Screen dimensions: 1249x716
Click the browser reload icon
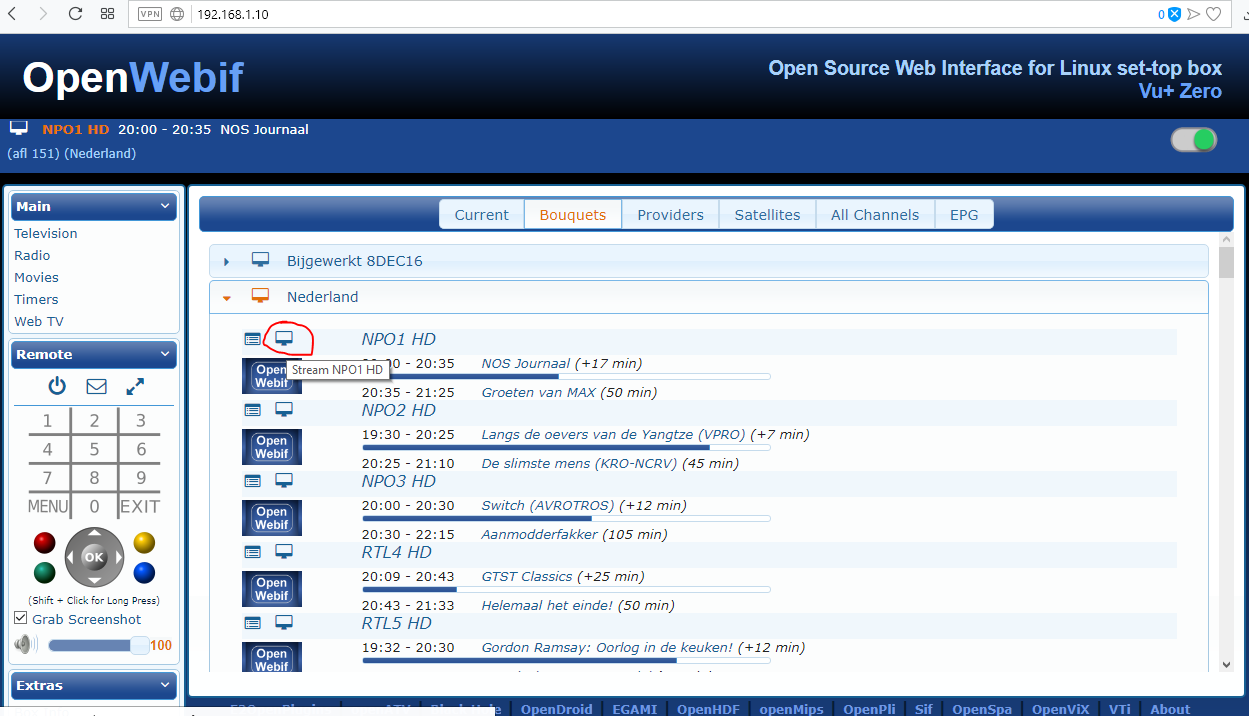[x=75, y=14]
